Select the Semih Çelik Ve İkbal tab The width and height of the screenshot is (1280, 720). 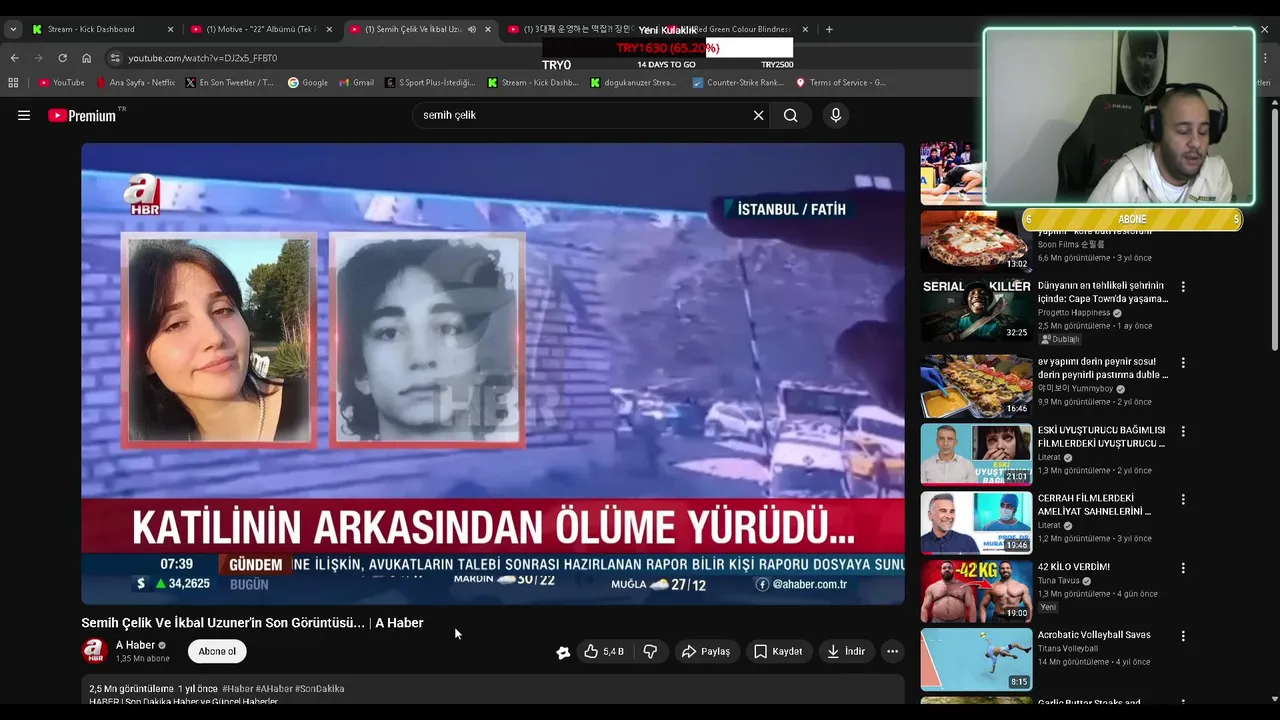click(x=418, y=29)
